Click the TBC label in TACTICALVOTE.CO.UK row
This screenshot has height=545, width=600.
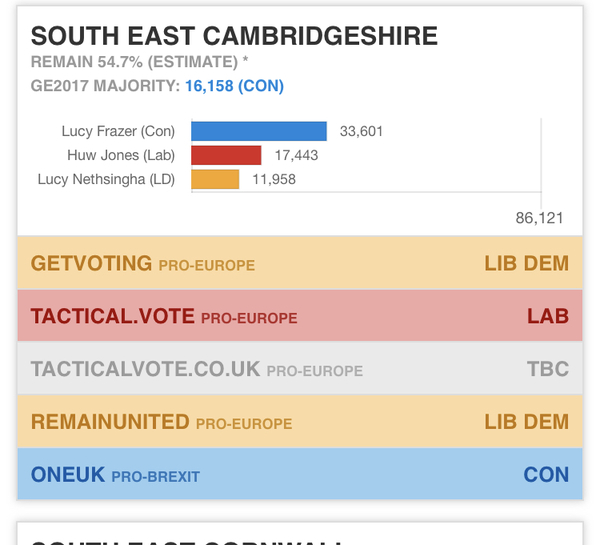(547, 369)
